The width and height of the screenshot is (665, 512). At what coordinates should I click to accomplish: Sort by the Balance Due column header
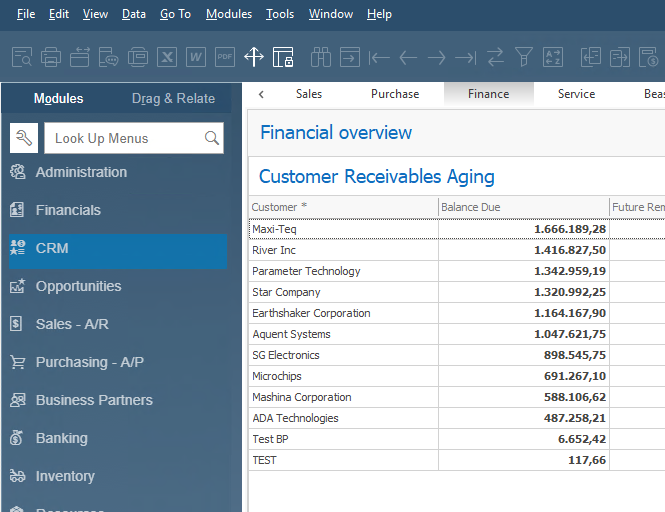coord(524,207)
